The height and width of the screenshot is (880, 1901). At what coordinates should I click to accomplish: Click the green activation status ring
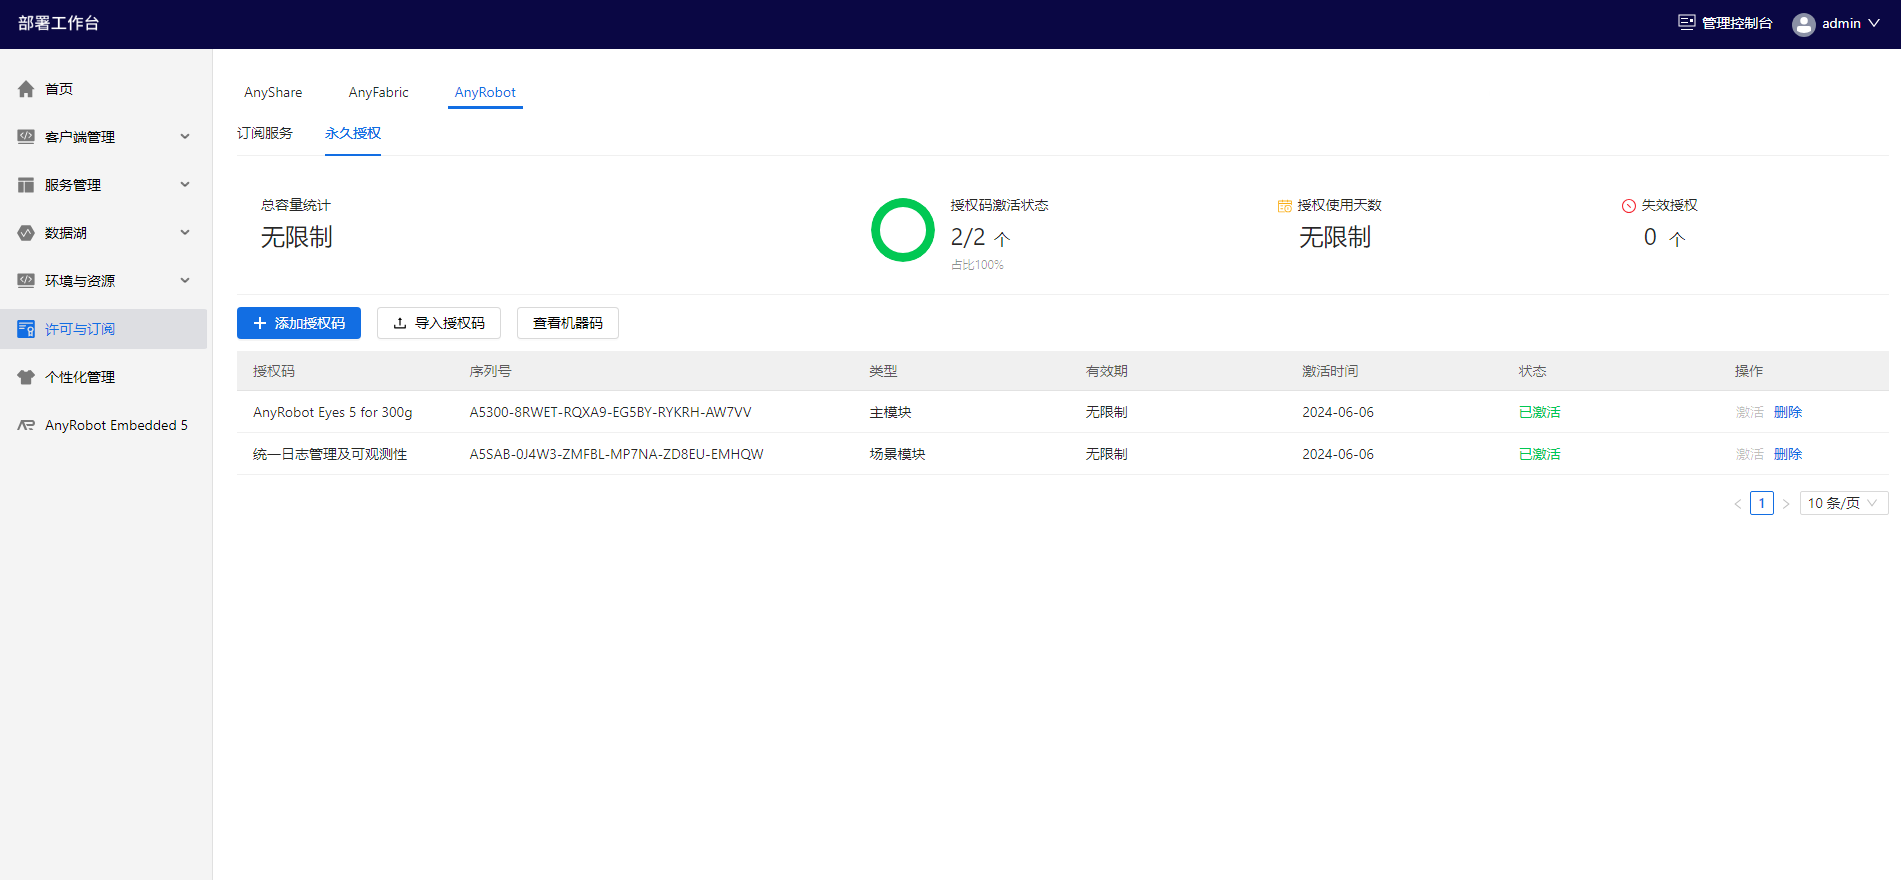click(903, 230)
